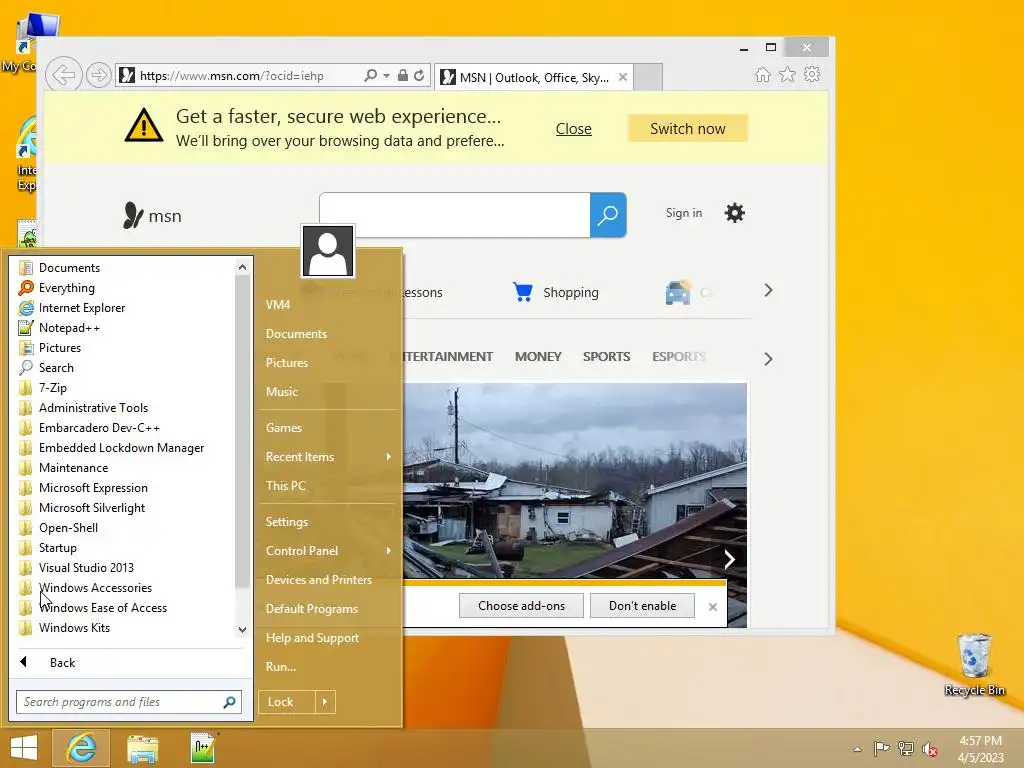Open the Internet Explorer Tools gear icon
The width and height of the screenshot is (1024, 768).
pyautogui.click(x=812, y=74)
